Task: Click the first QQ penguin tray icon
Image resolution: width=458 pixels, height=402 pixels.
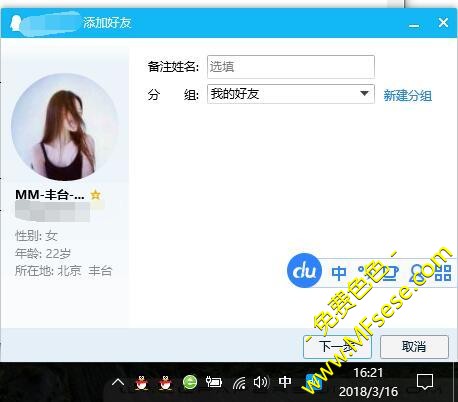Action: click(142, 382)
